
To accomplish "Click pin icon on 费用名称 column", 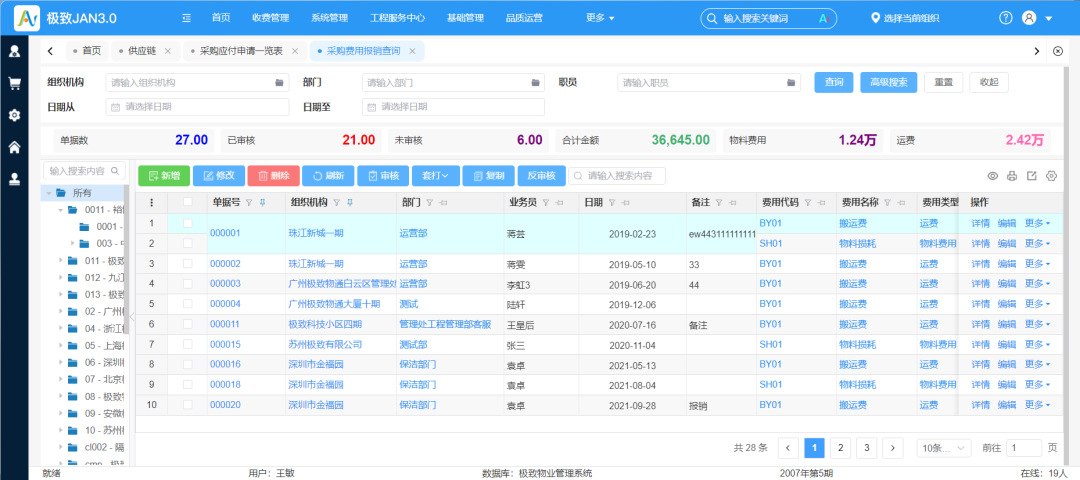I will tap(900, 202).
